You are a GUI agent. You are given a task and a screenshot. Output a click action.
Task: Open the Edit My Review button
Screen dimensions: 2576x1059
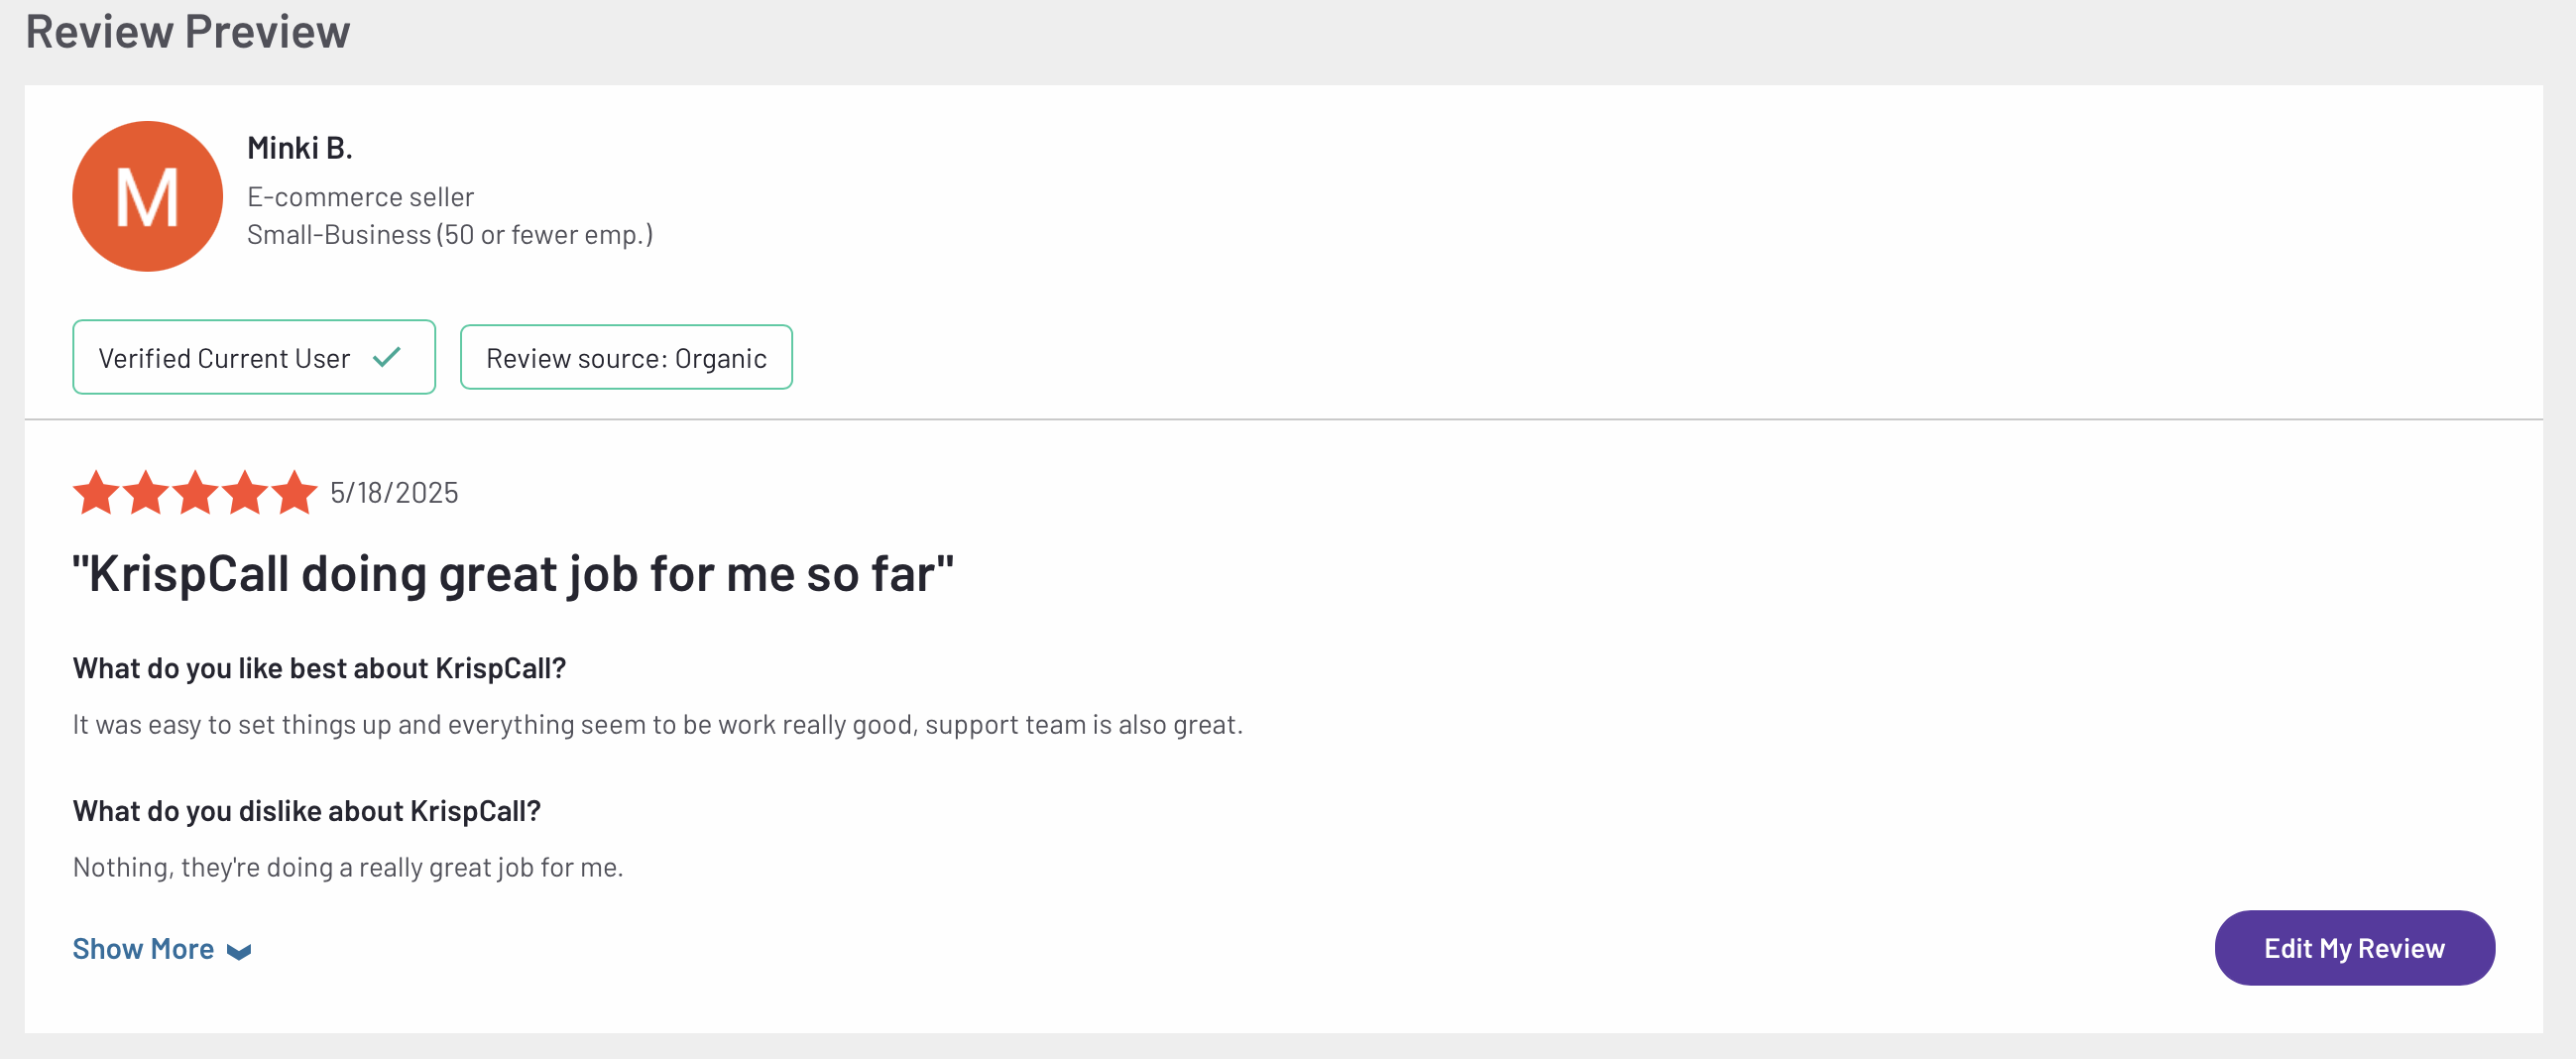(2354, 947)
